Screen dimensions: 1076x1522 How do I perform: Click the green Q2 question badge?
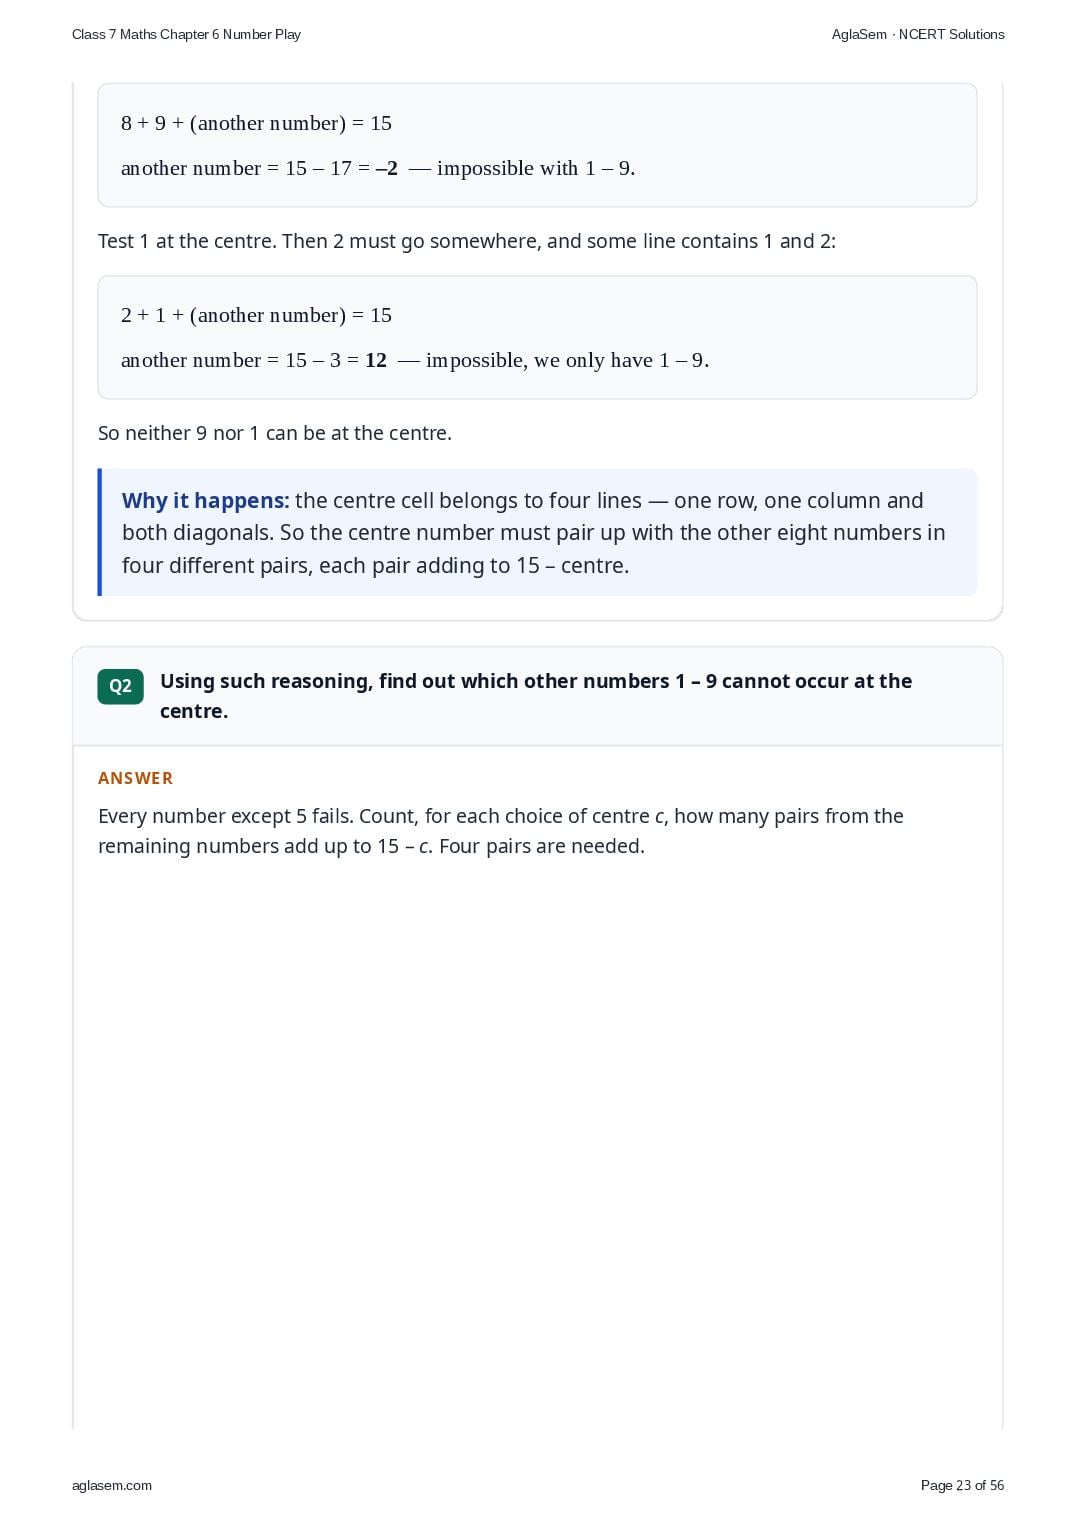click(120, 686)
